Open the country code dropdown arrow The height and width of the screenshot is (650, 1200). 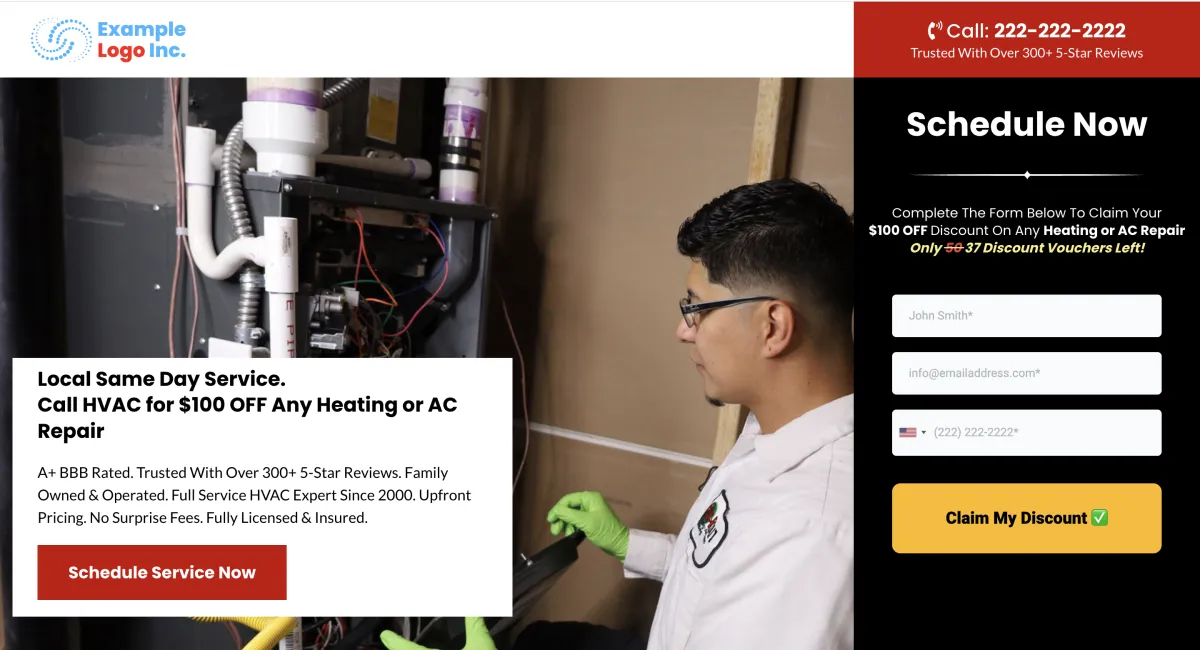[x=924, y=433]
